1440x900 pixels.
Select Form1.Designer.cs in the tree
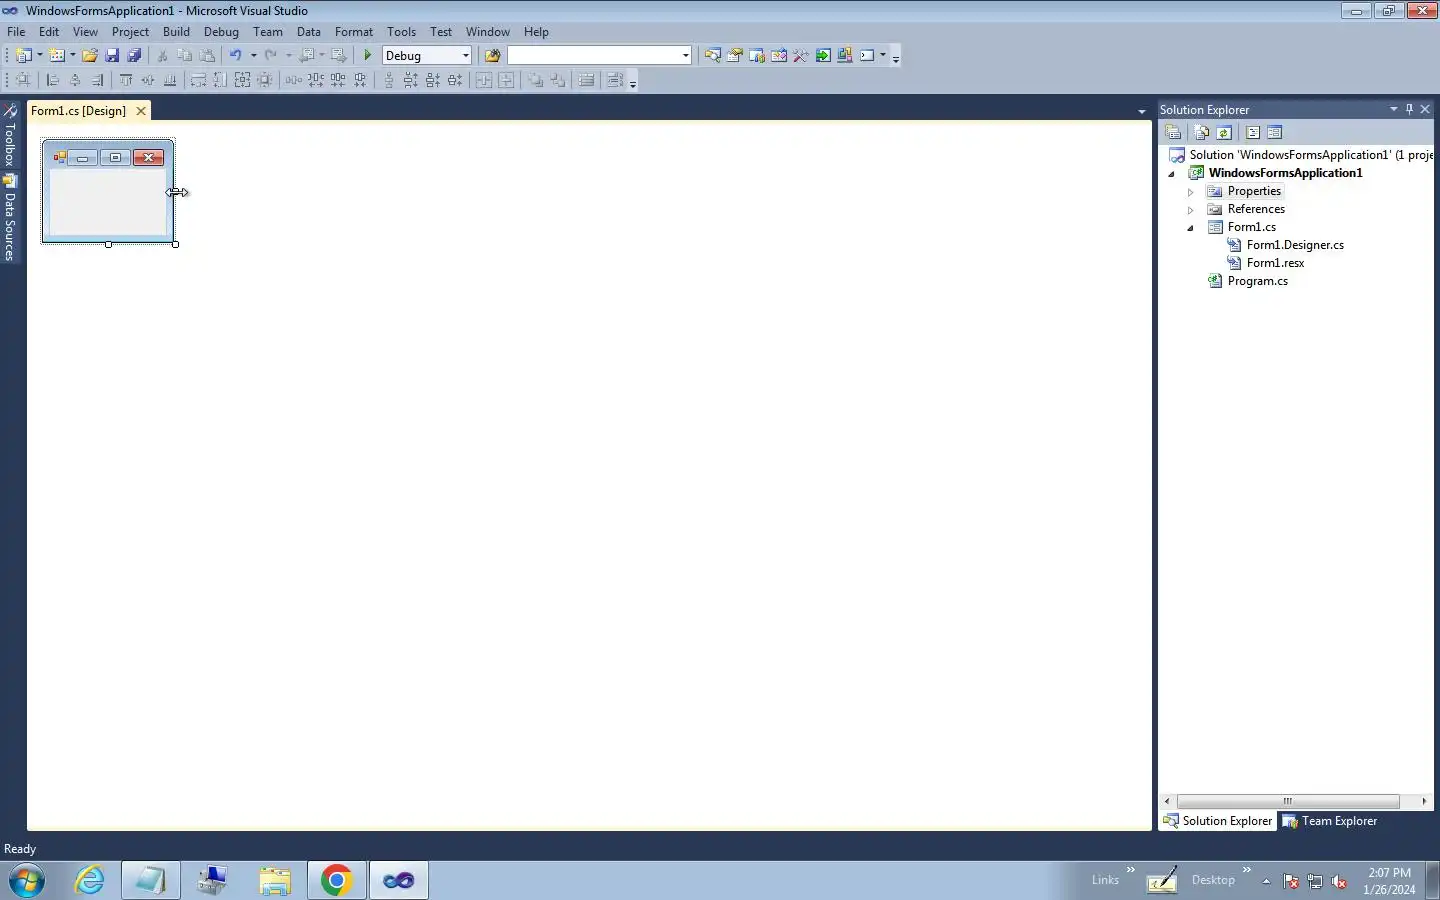pos(1295,245)
